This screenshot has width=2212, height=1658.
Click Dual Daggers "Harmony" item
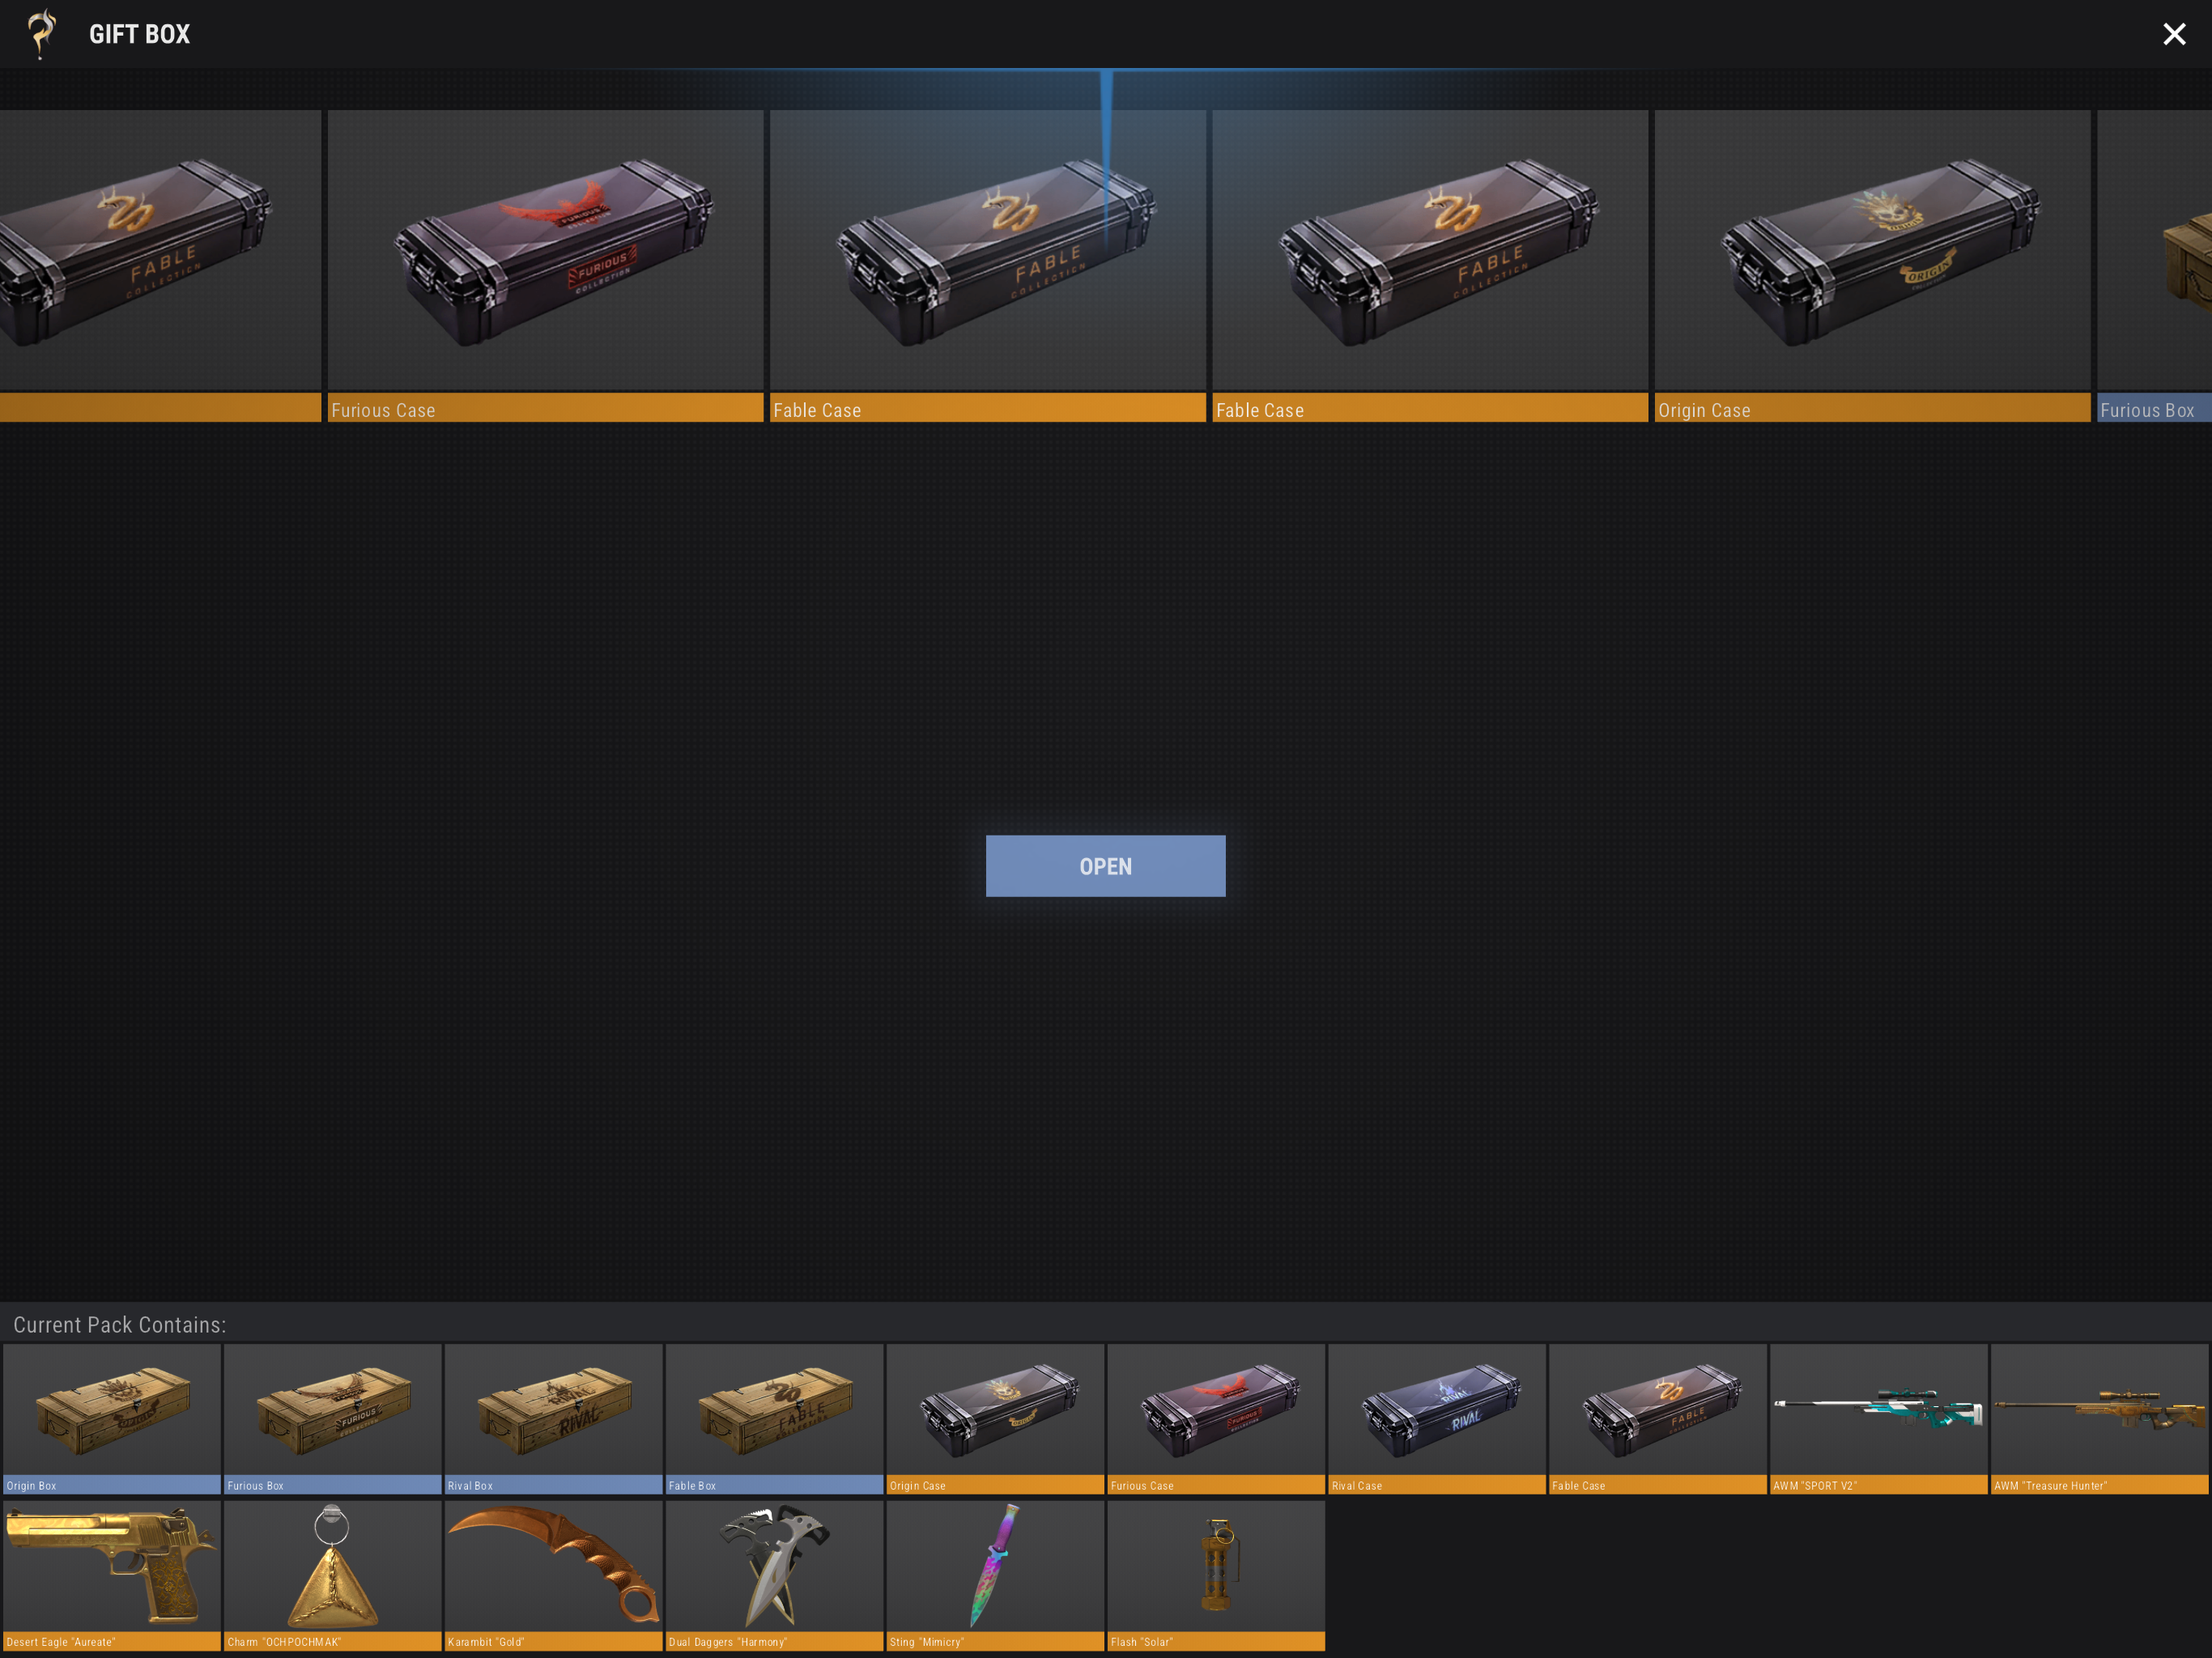point(774,1573)
